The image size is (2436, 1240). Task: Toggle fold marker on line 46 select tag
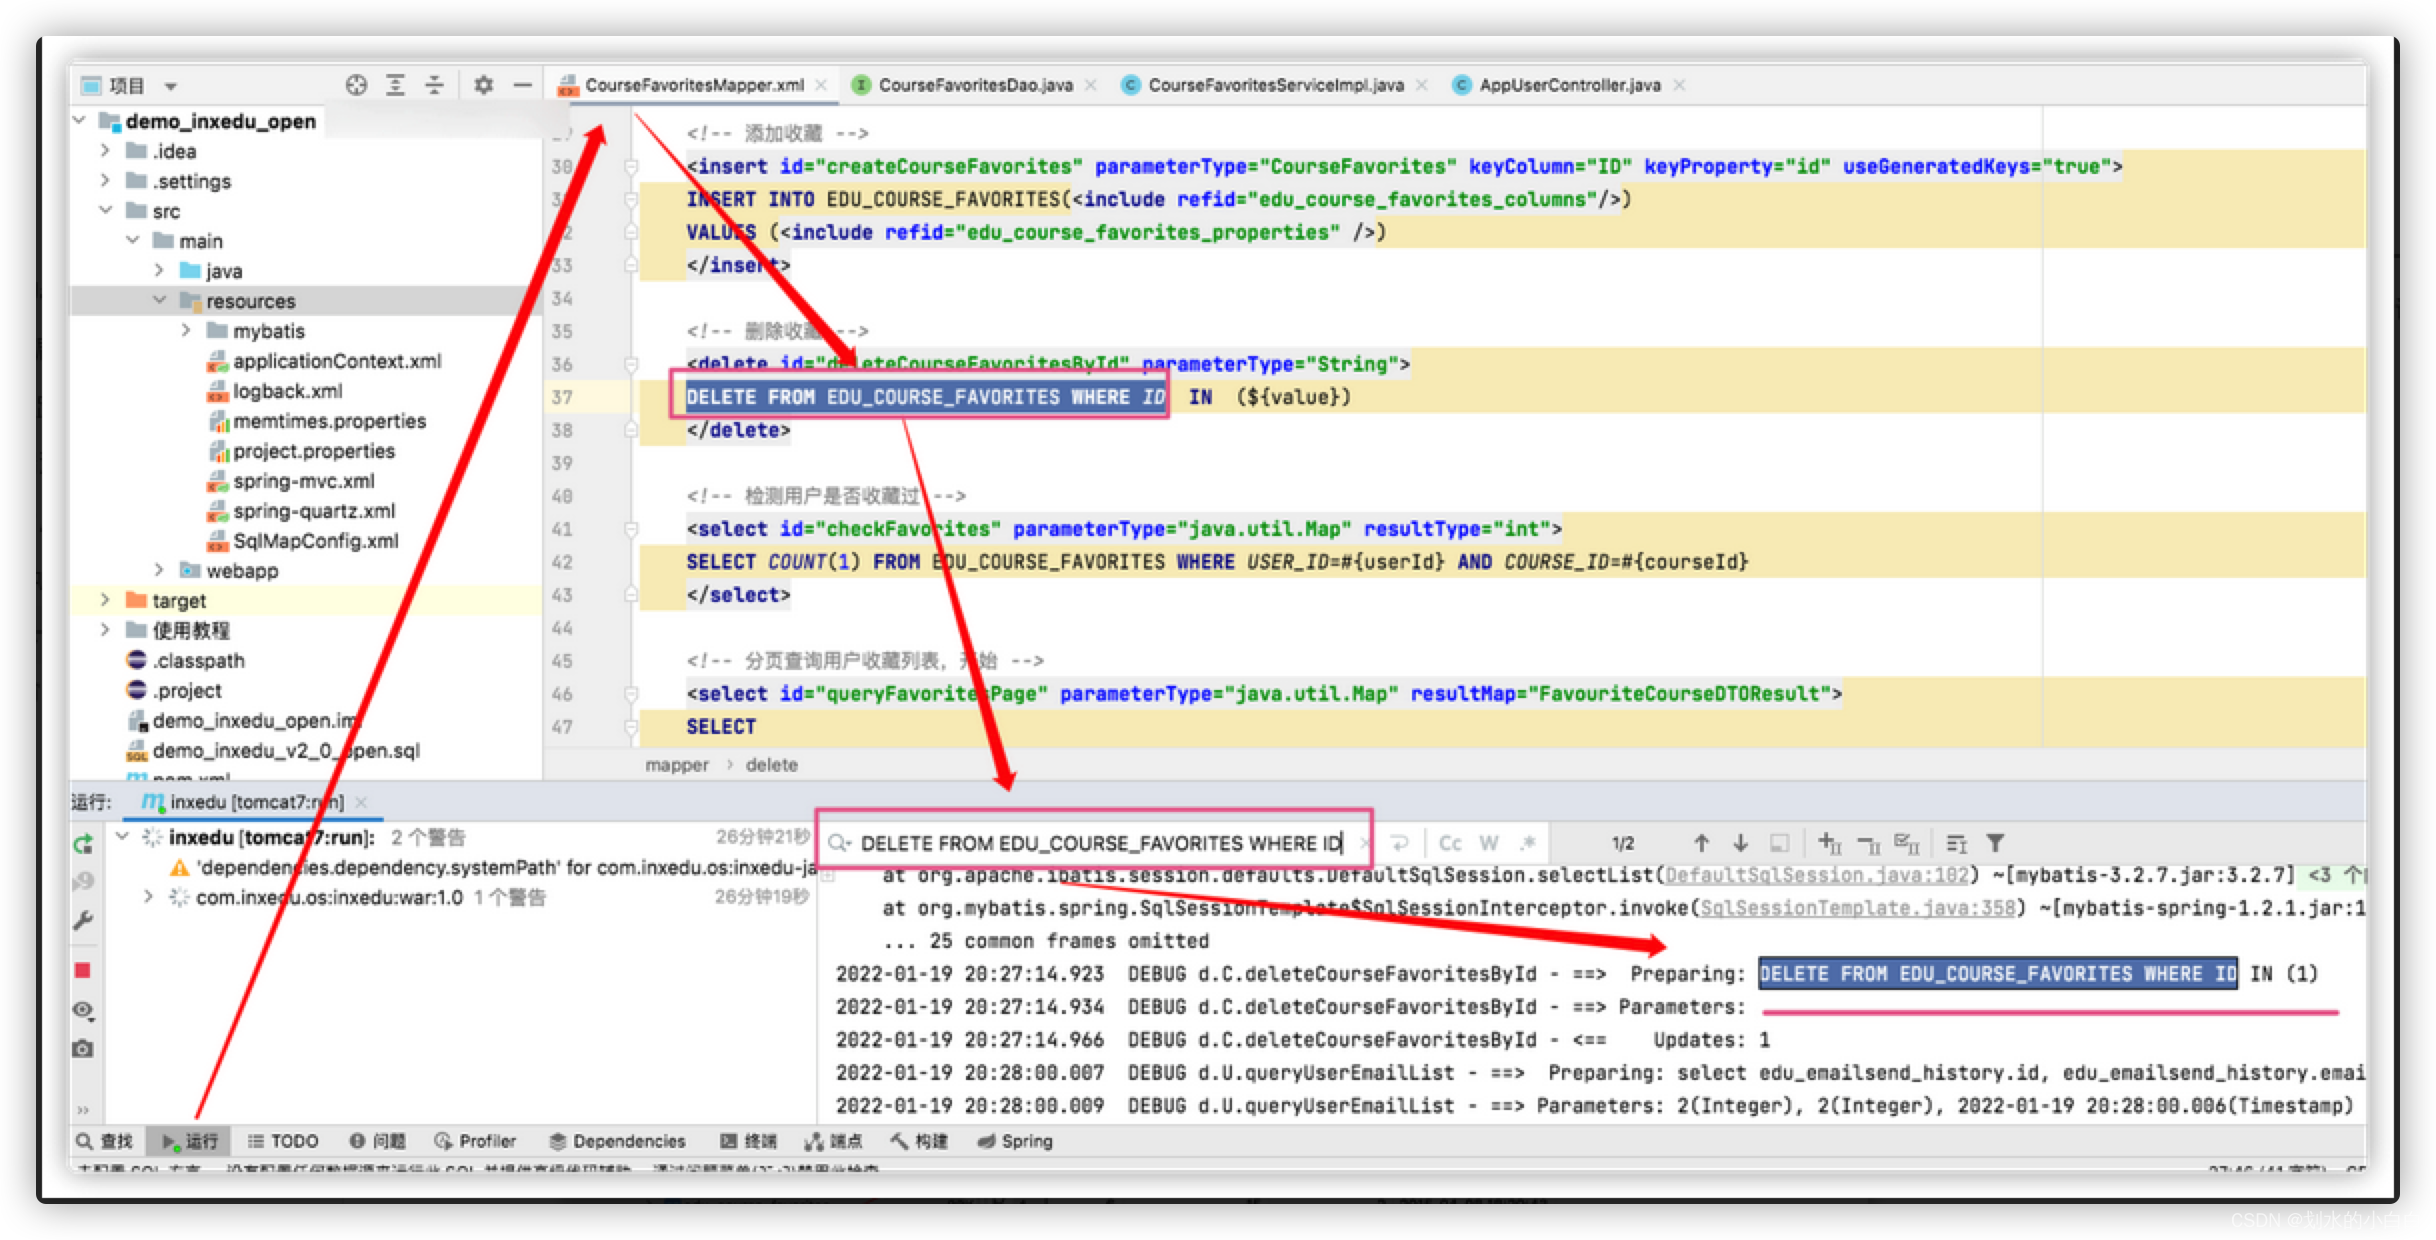click(631, 694)
